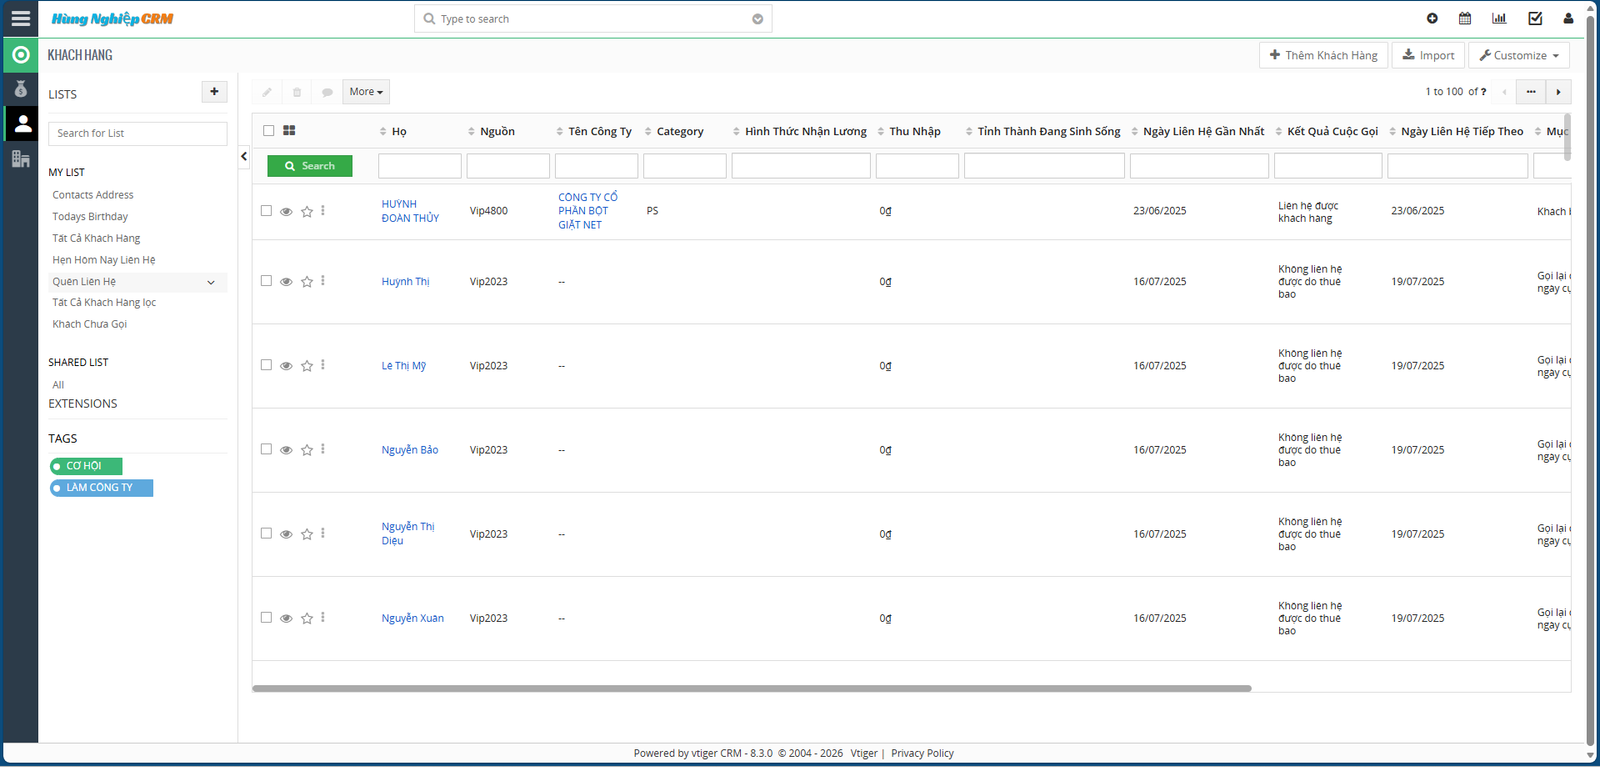Star the Huynh Thị record

tap(307, 282)
